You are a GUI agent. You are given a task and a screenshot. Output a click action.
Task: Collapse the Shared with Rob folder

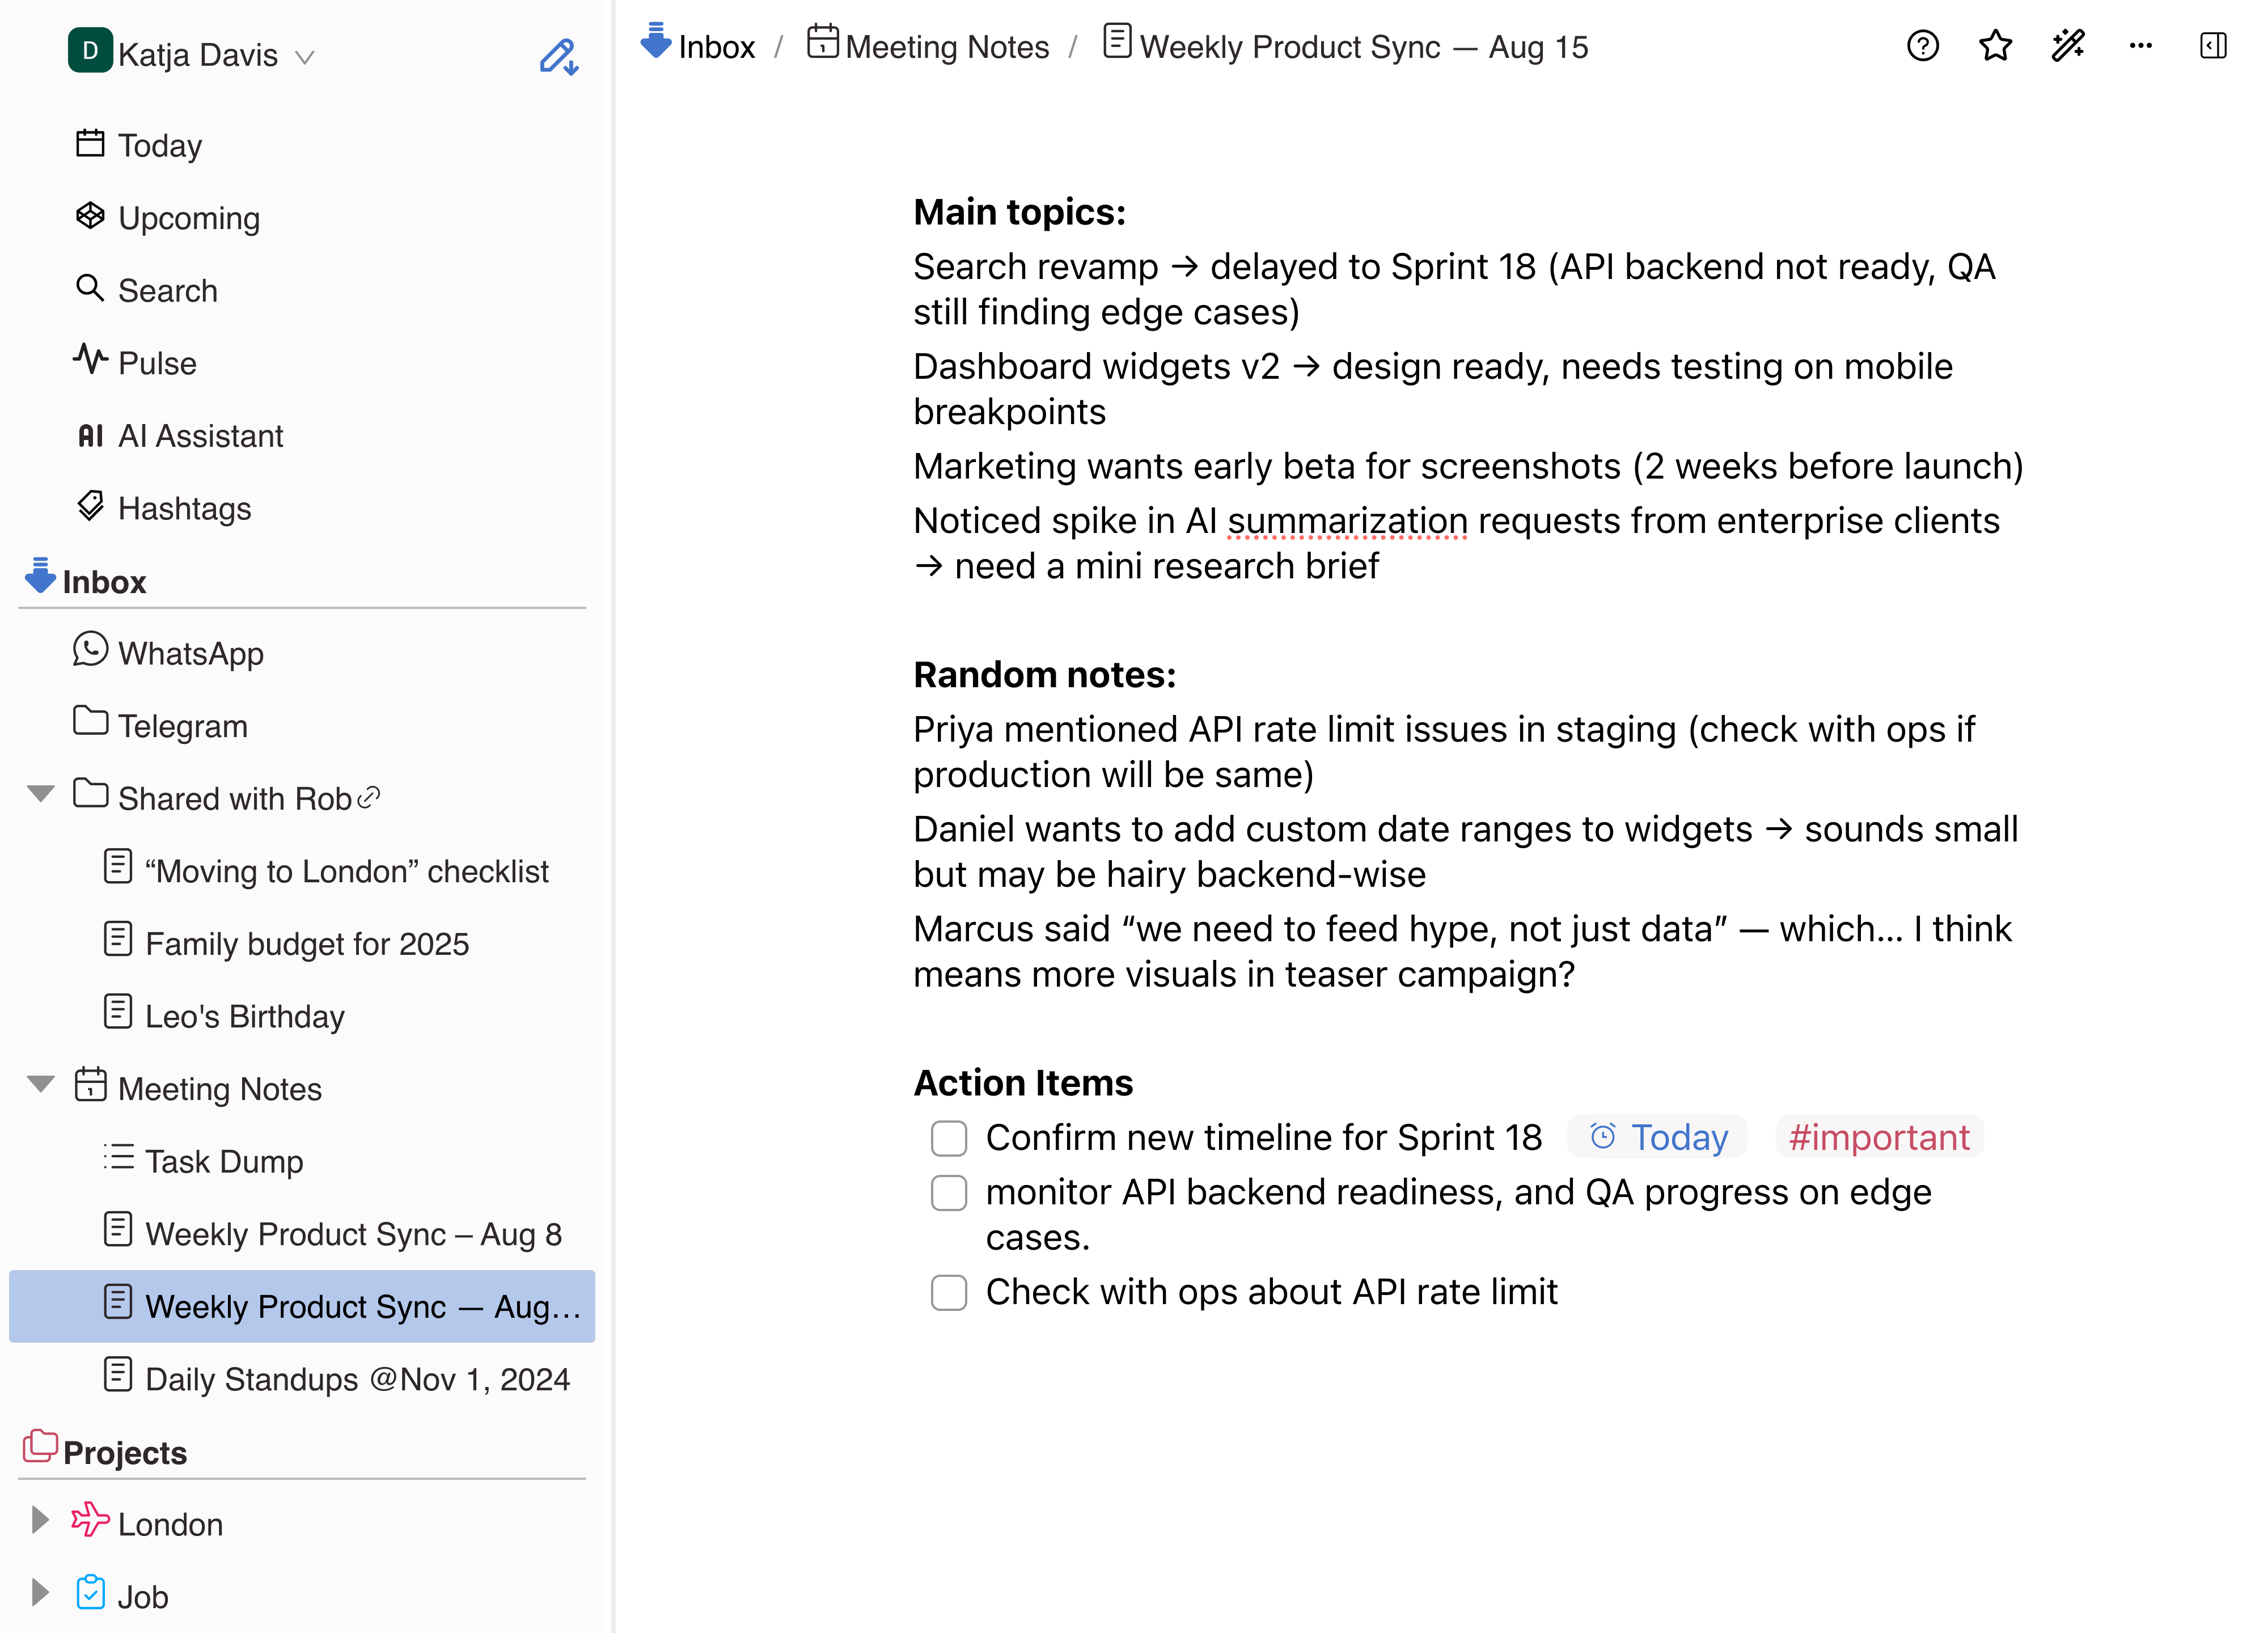(x=40, y=795)
